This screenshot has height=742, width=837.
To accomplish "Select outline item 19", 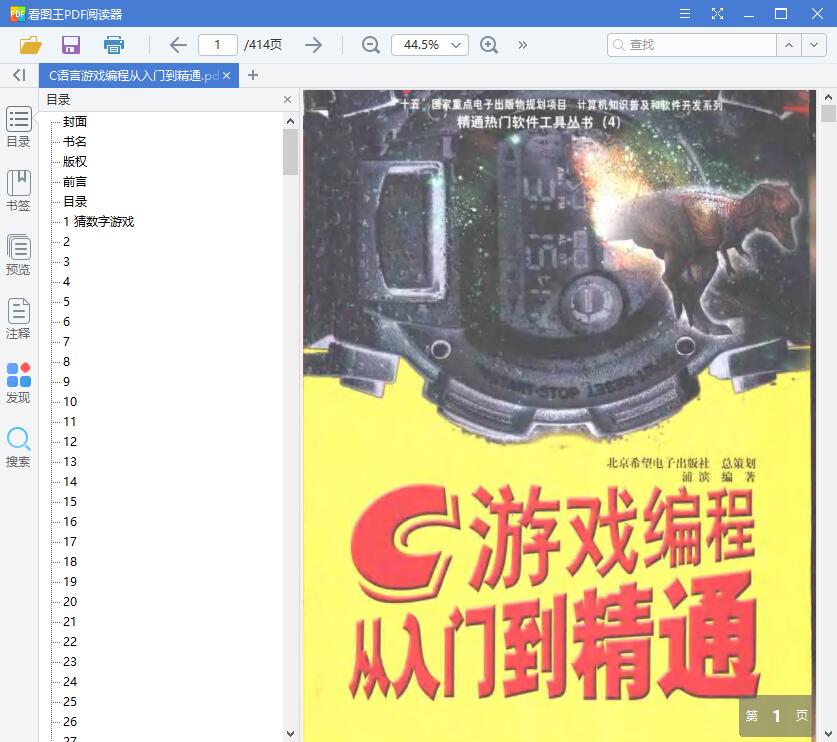I will pos(70,581).
